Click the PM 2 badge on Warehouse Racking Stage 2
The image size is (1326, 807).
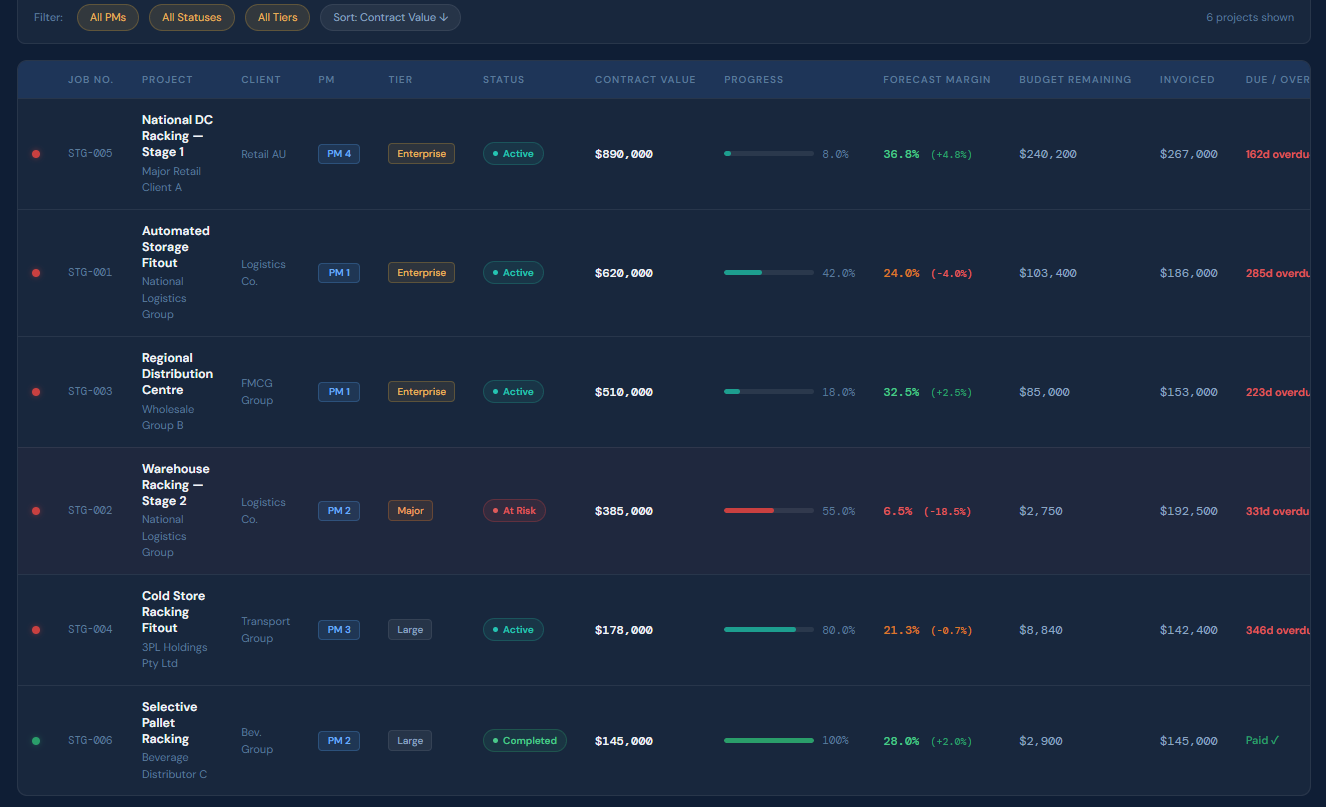(x=338, y=510)
